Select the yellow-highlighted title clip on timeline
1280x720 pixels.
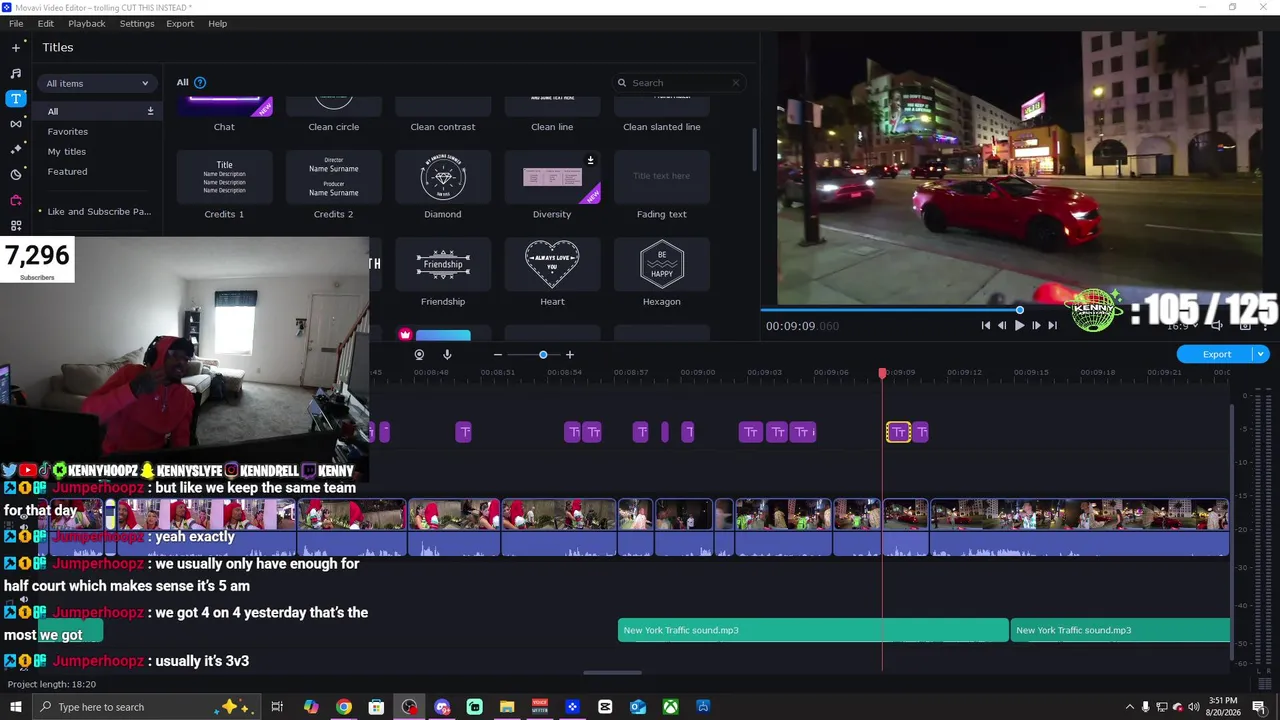898,432
